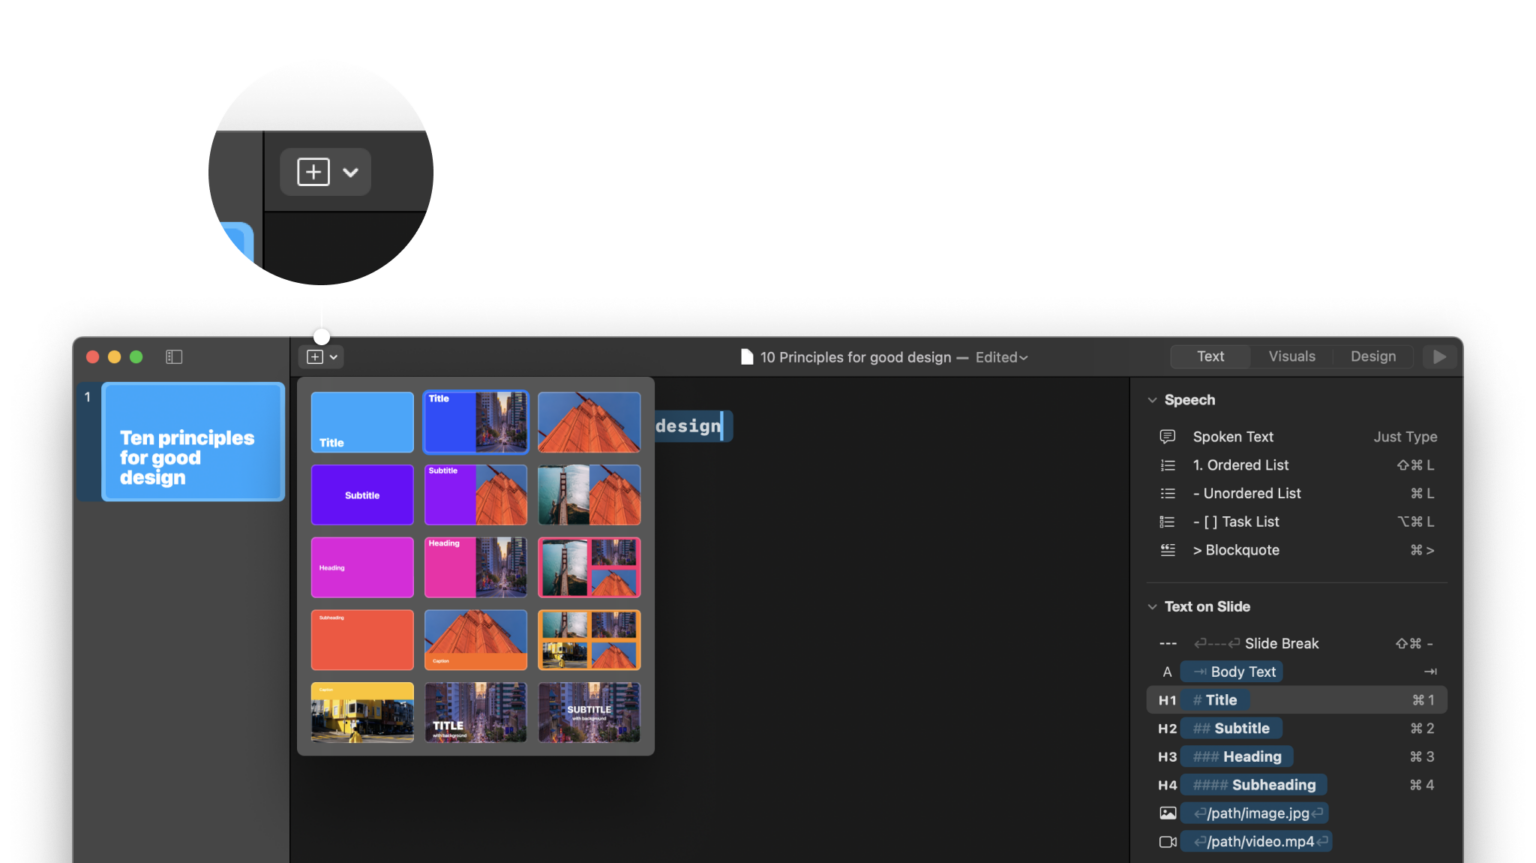Start the presentation with the play button
The image size is (1536, 863).
point(1439,356)
